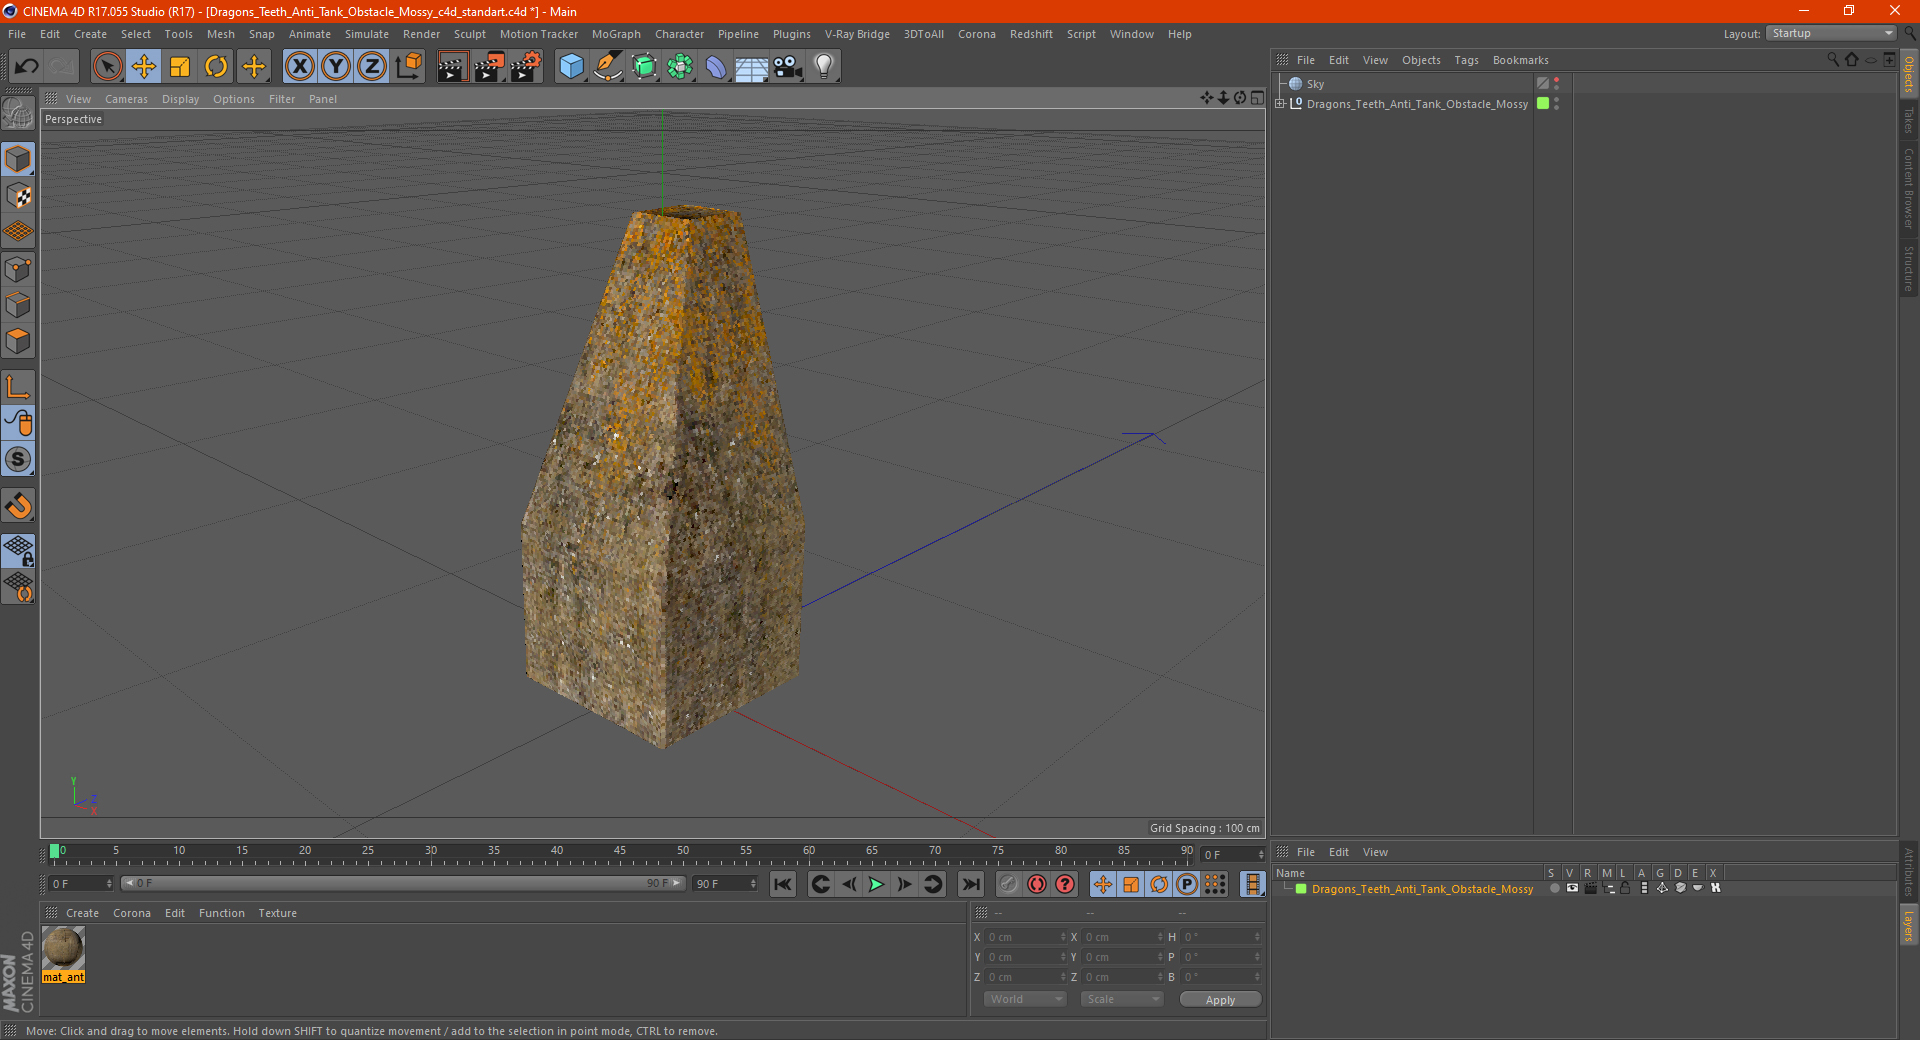The width and height of the screenshot is (1920, 1040).
Task: Open Object Manager Tags menu
Action: 1466,60
